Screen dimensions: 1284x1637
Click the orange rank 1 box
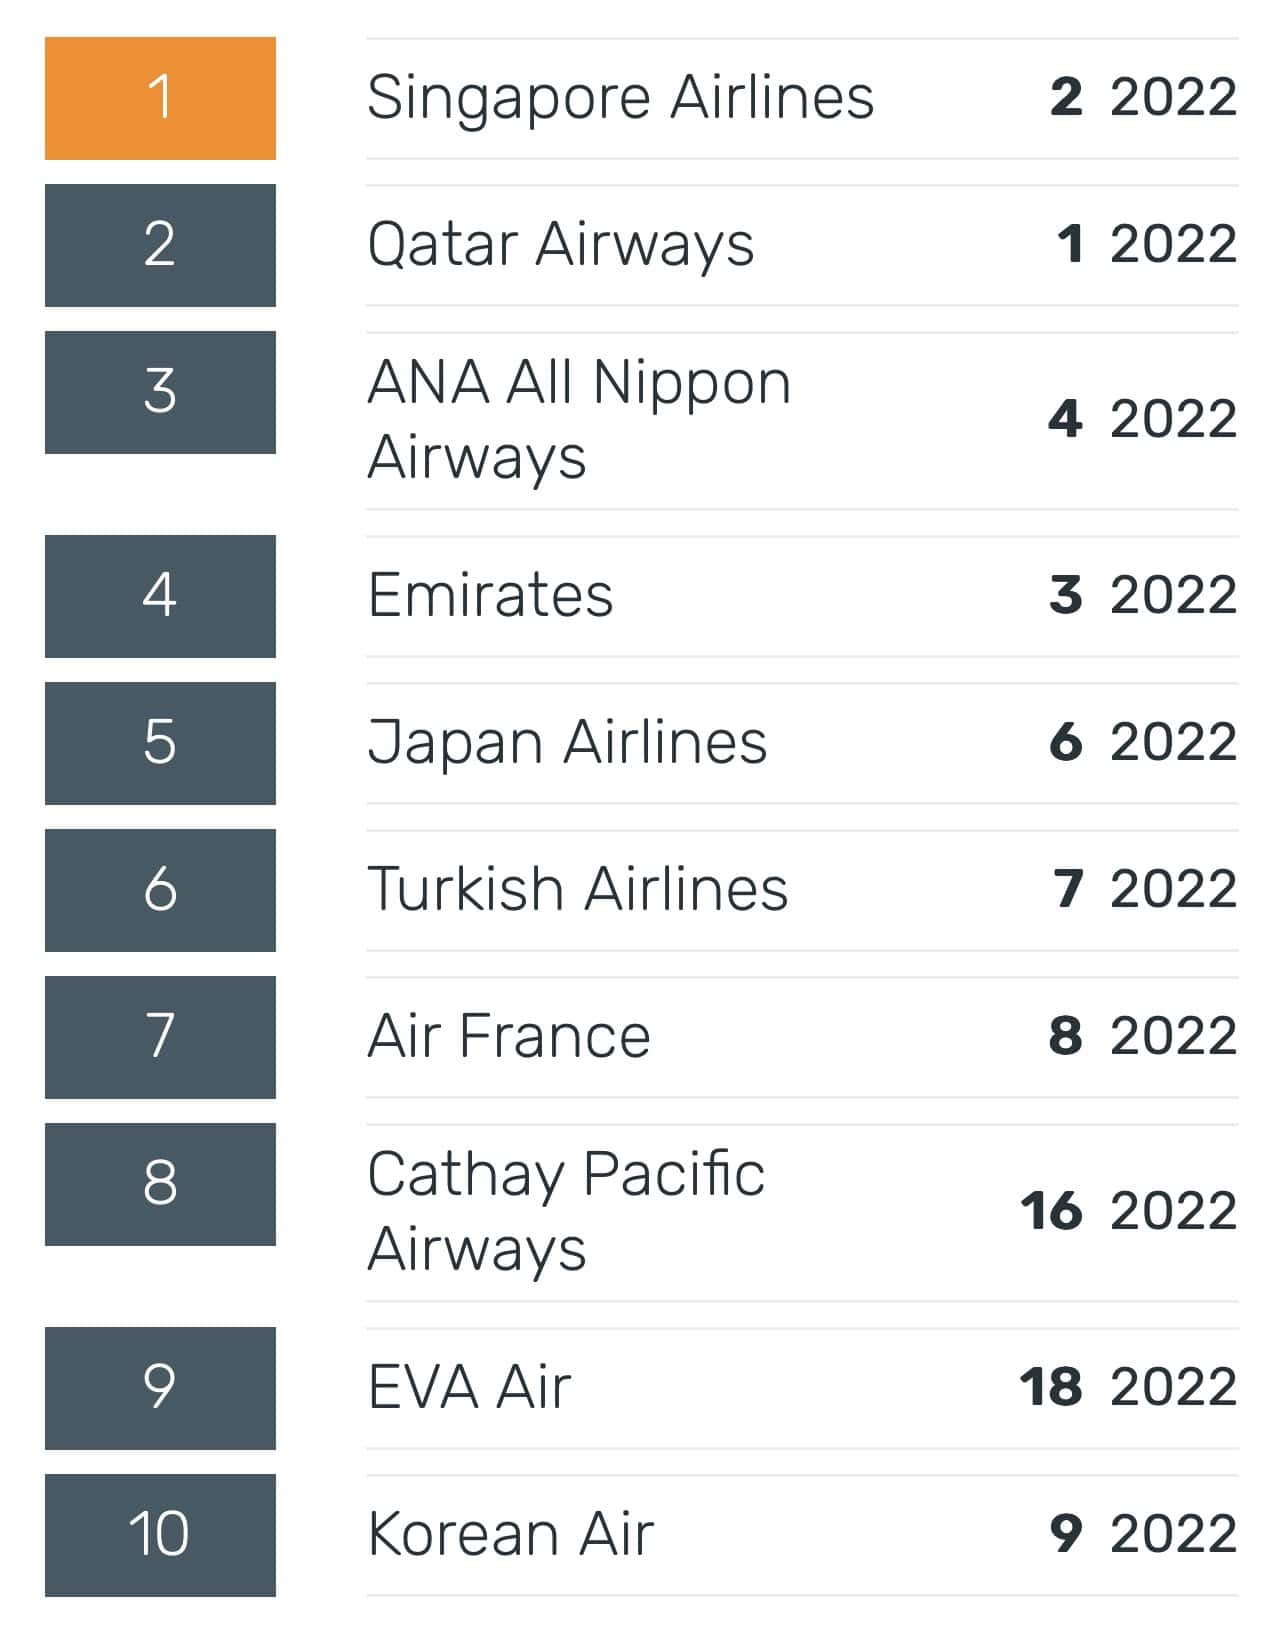[160, 98]
